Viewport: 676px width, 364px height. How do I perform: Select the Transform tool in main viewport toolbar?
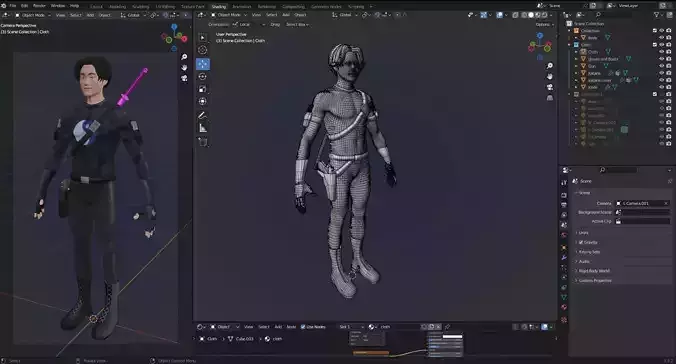(x=203, y=101)
